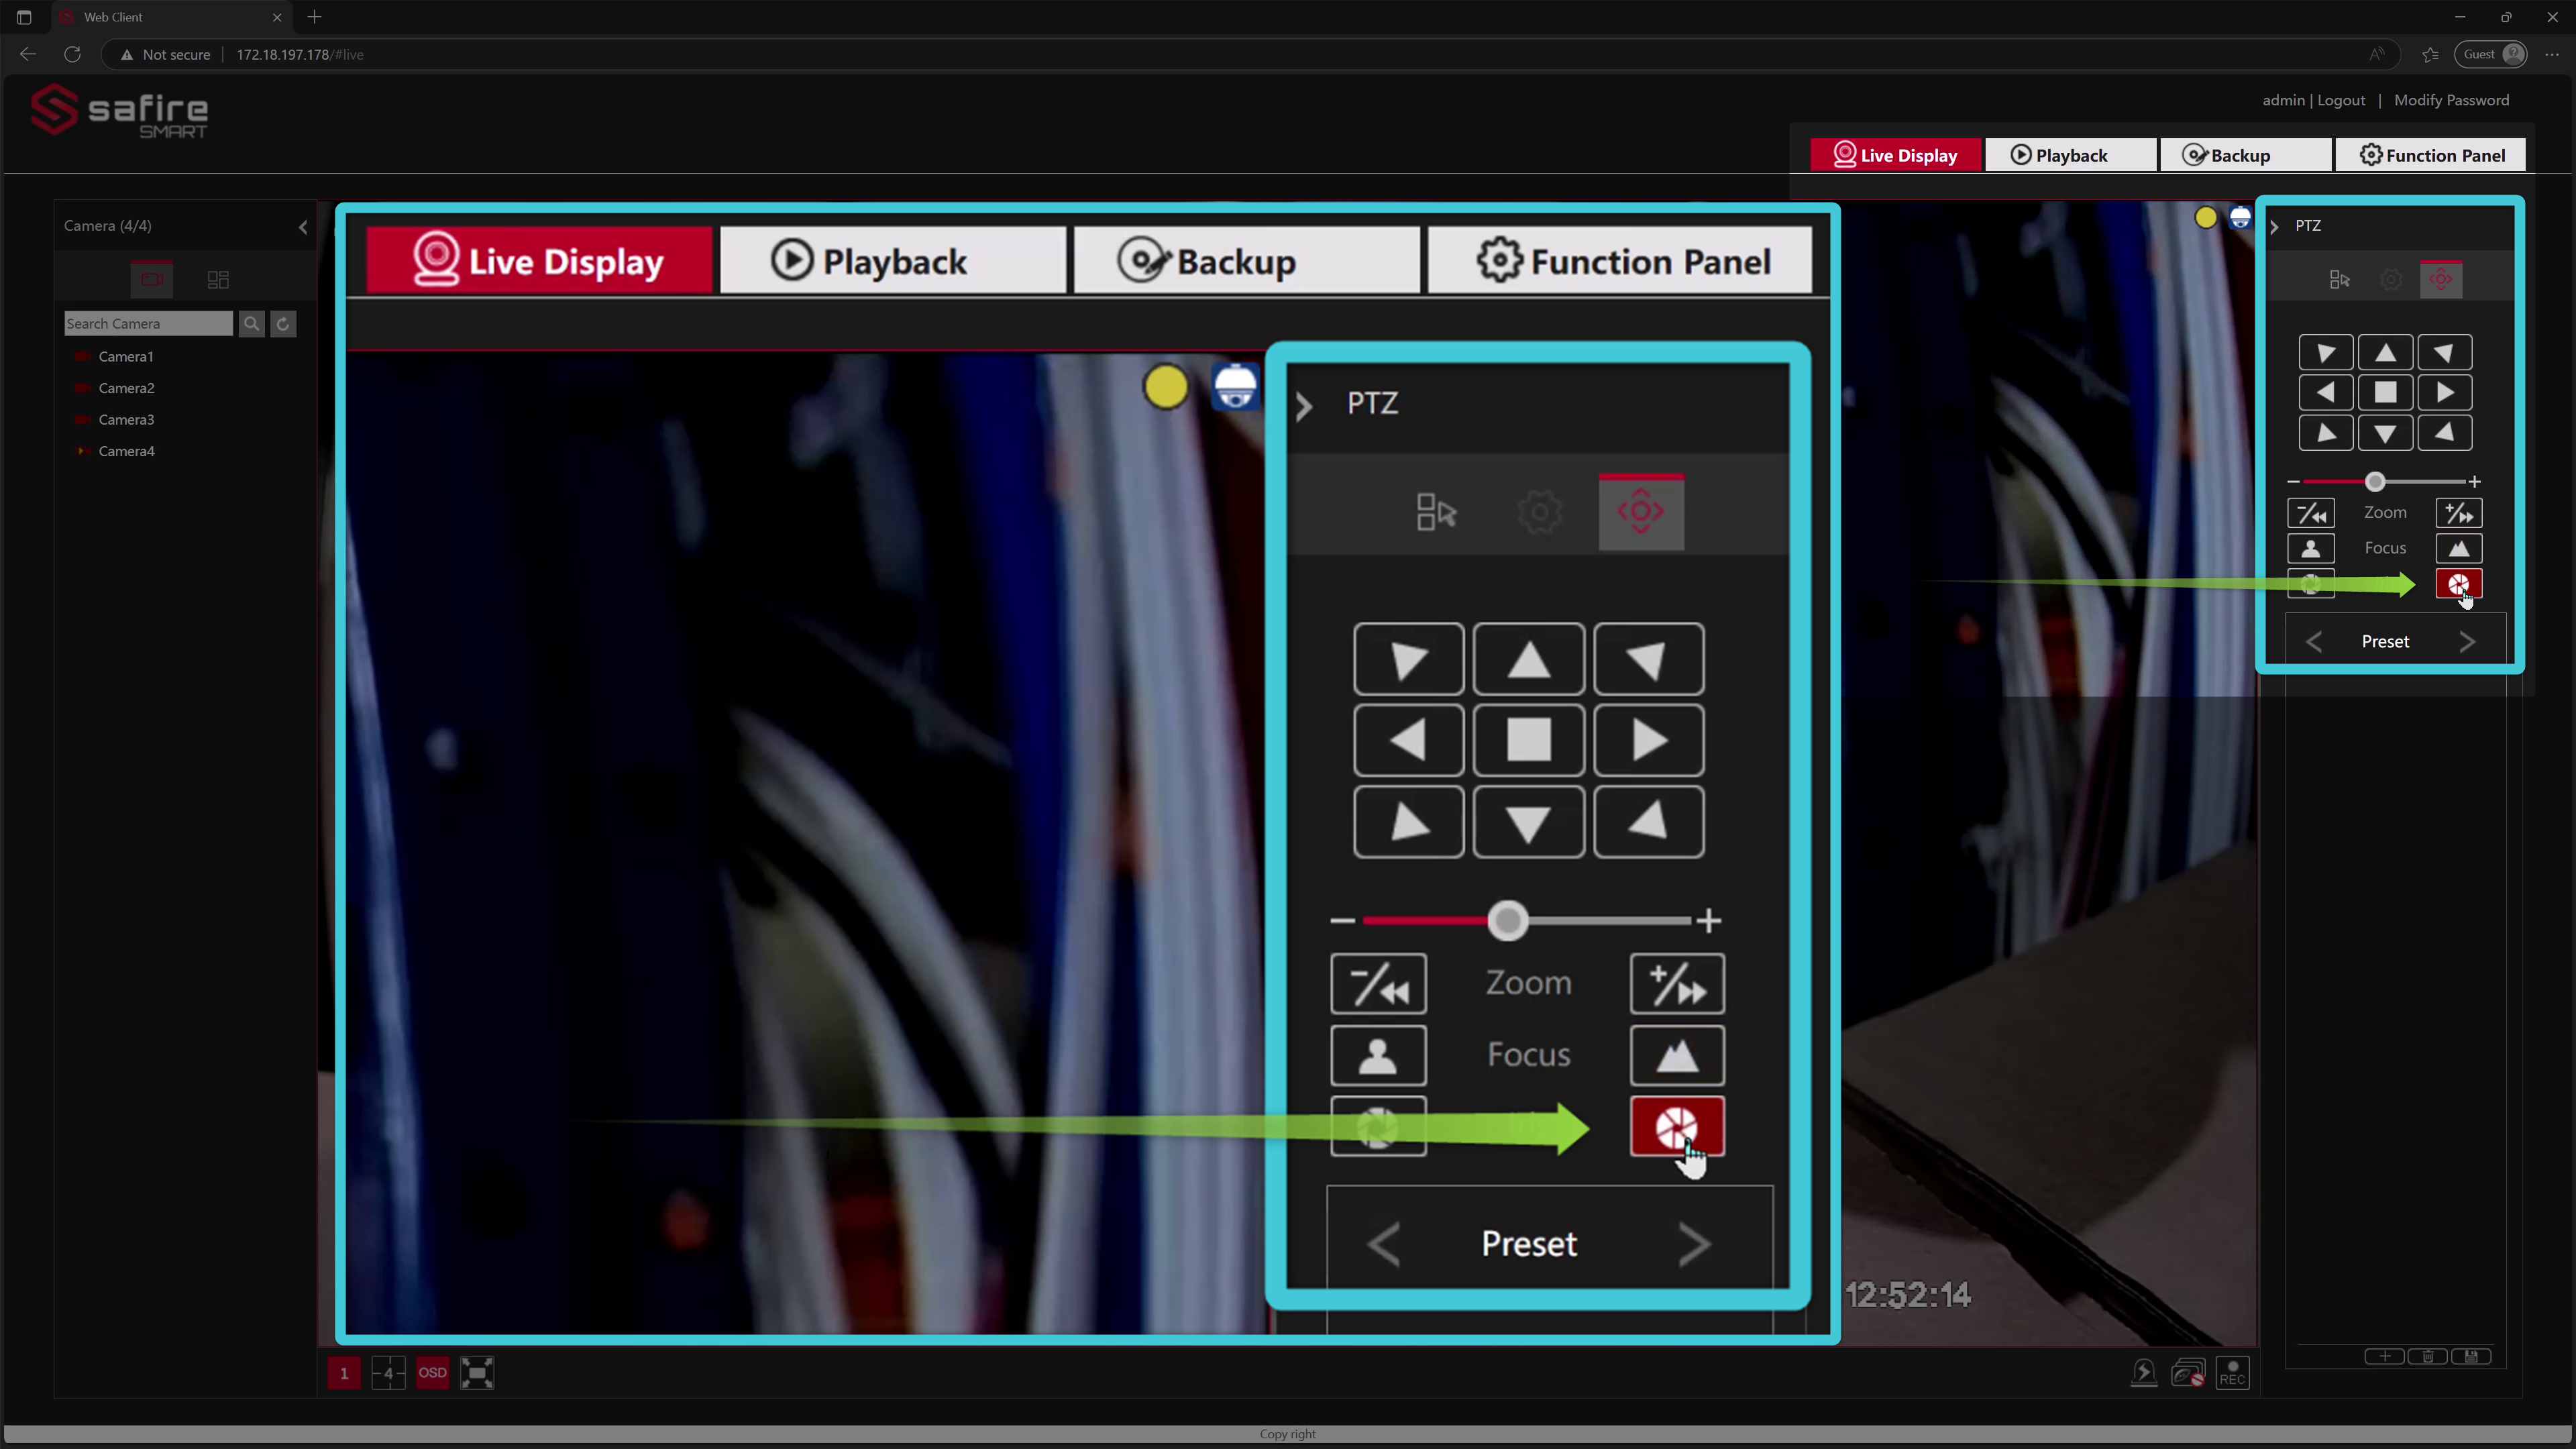Focus the Search Camera input field
The image size is (2576, 1449).
pyautogui.click(x=148, y=323)
